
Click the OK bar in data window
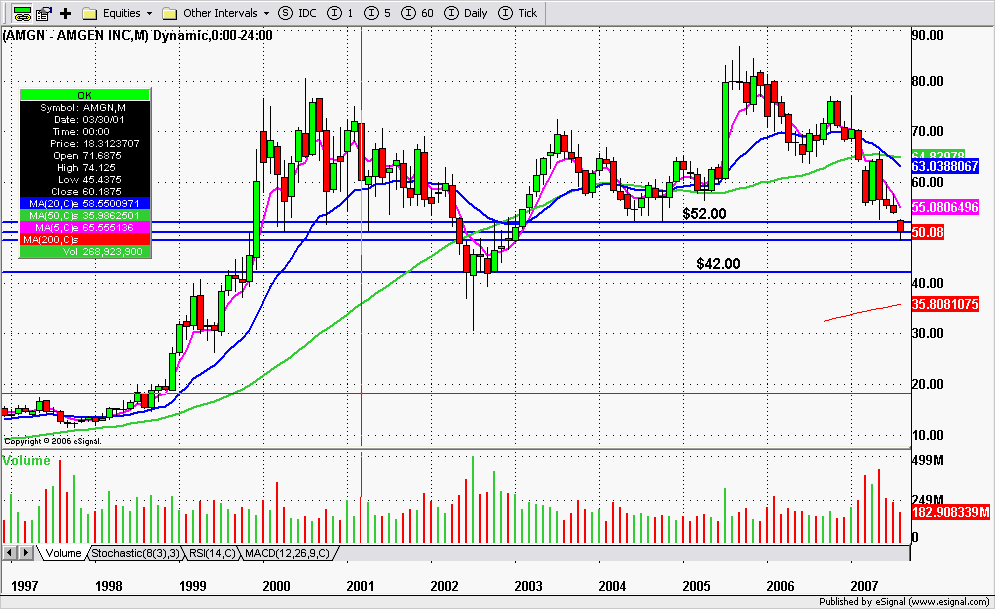click(85, 95)
